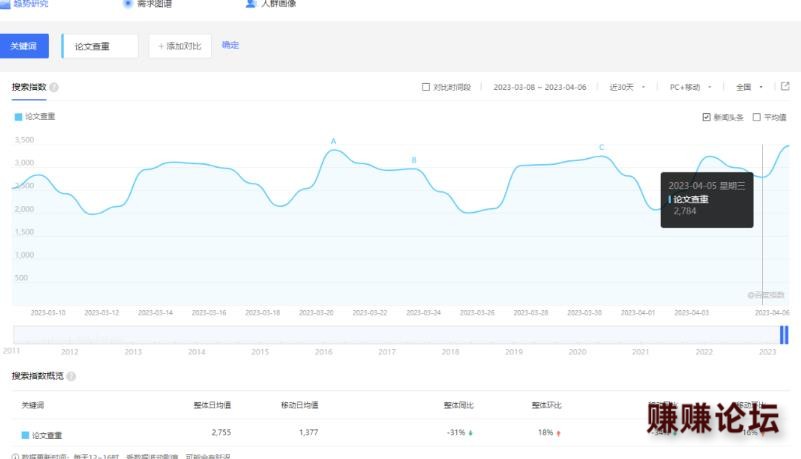Click the help icon next to 搜索指数
801x459 pixels.
pyautogui.click(x=54, y=87)
